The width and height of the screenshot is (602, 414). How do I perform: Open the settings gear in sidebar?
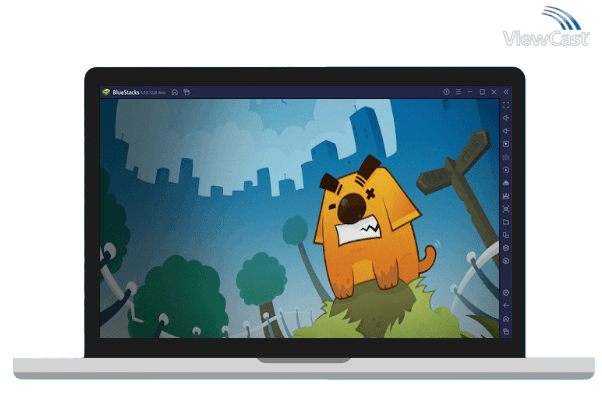click(506, 293)
